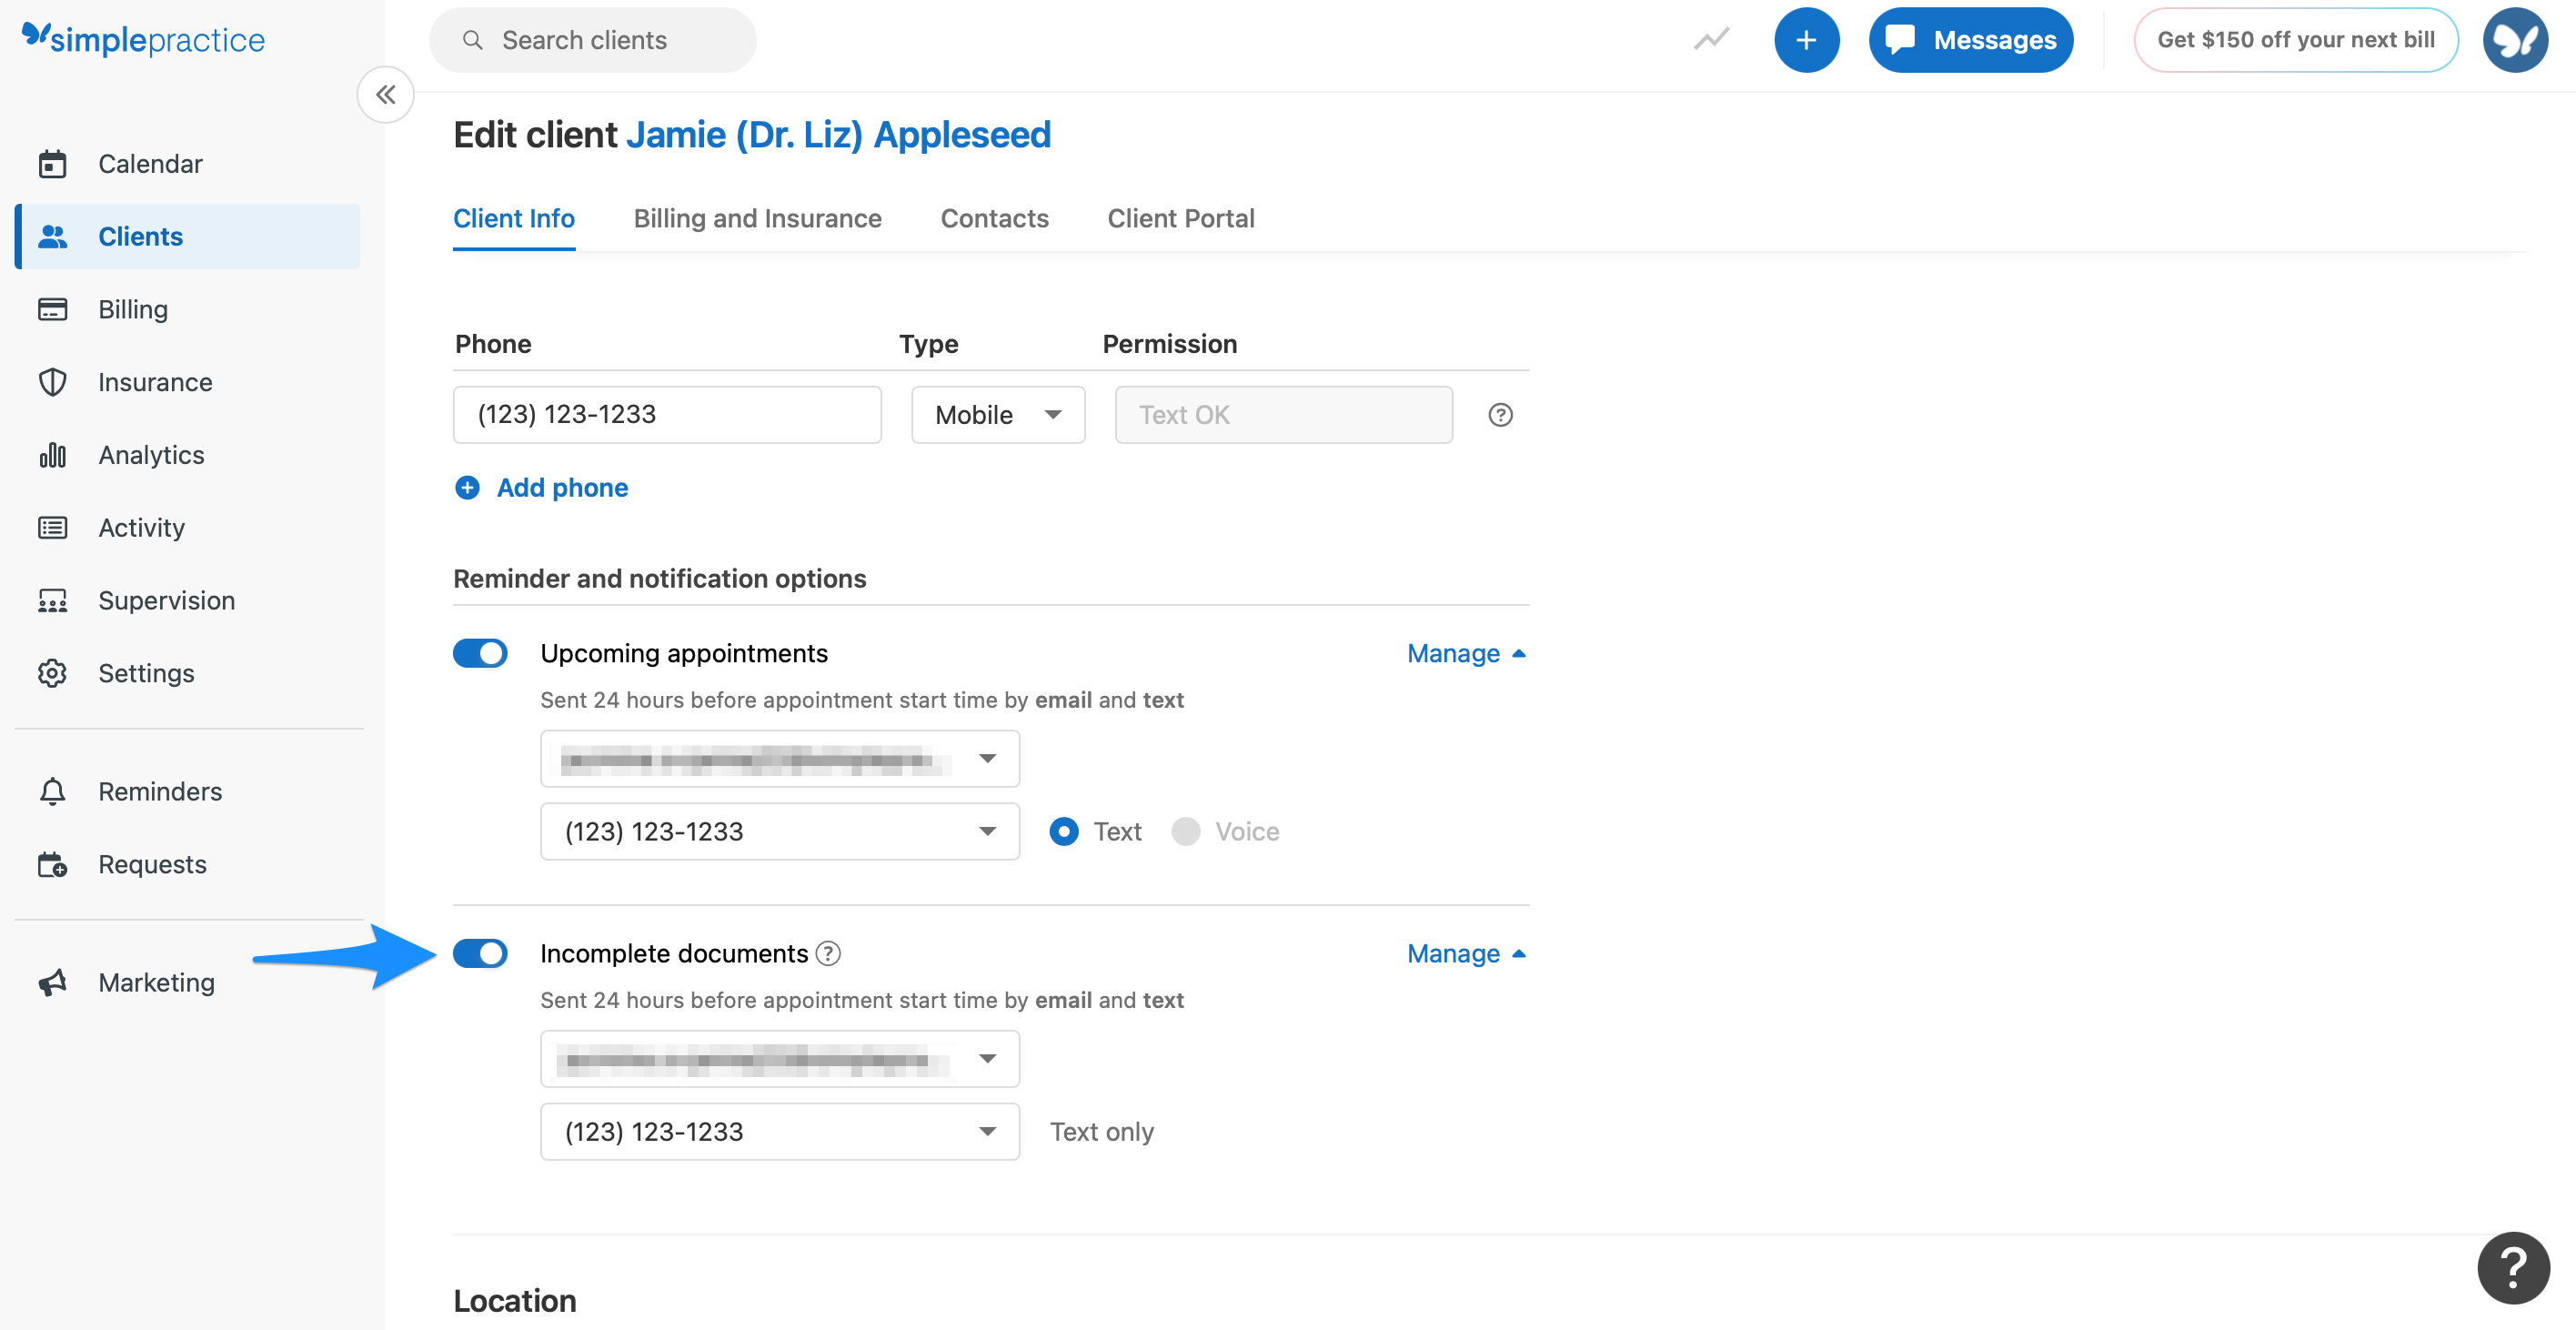
Task: Click the Marketing megaphone icon
Action: (52, 982)
